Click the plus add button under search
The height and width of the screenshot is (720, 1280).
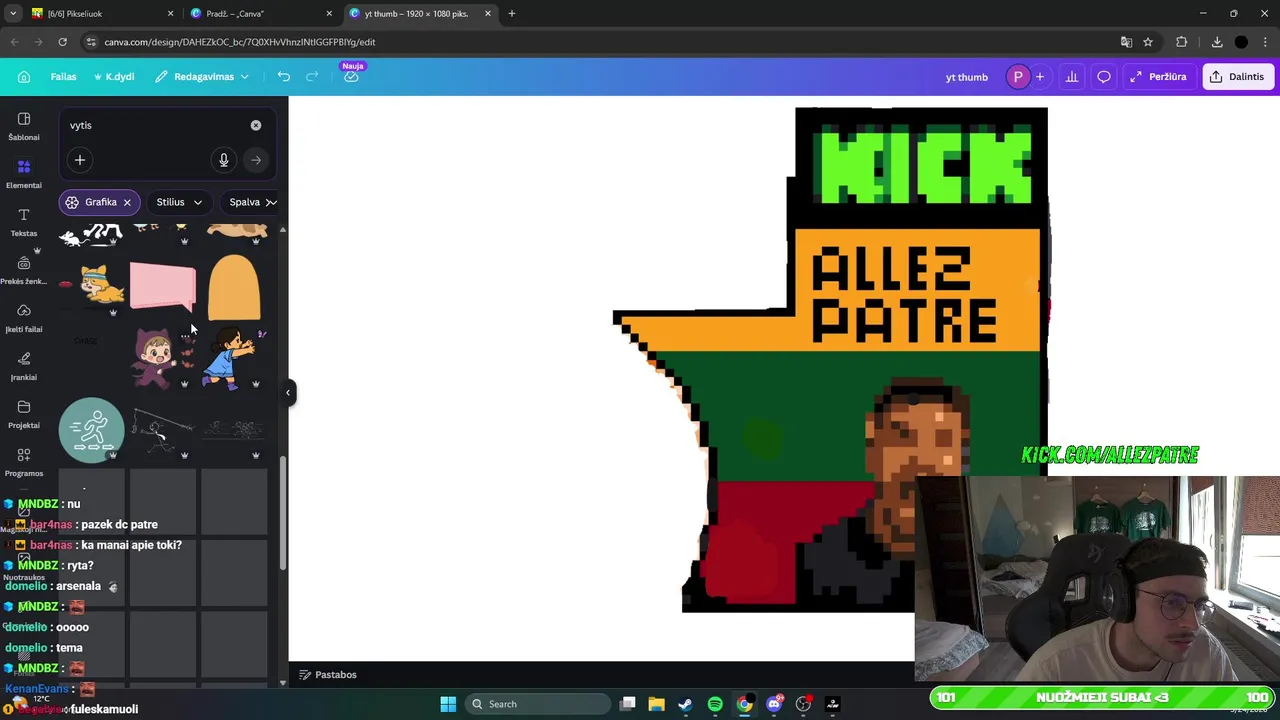(80, 160)
